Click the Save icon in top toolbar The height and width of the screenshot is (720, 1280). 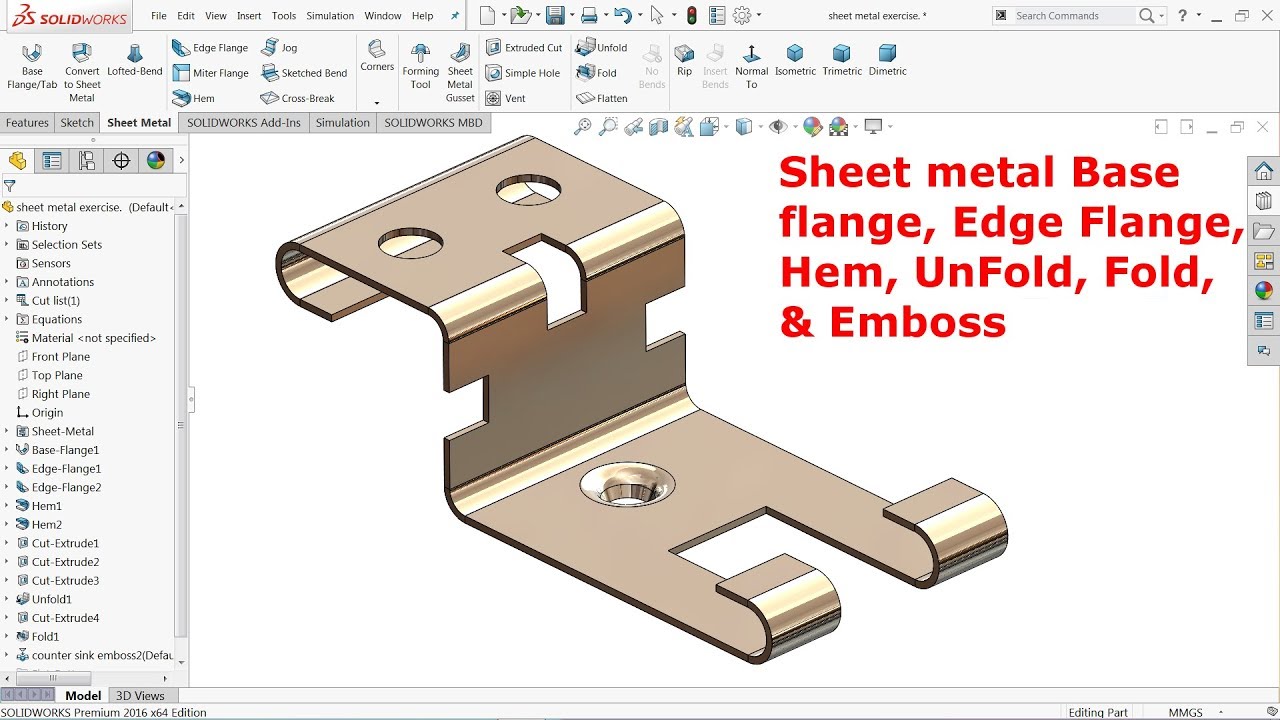click(x=555, y=15)
